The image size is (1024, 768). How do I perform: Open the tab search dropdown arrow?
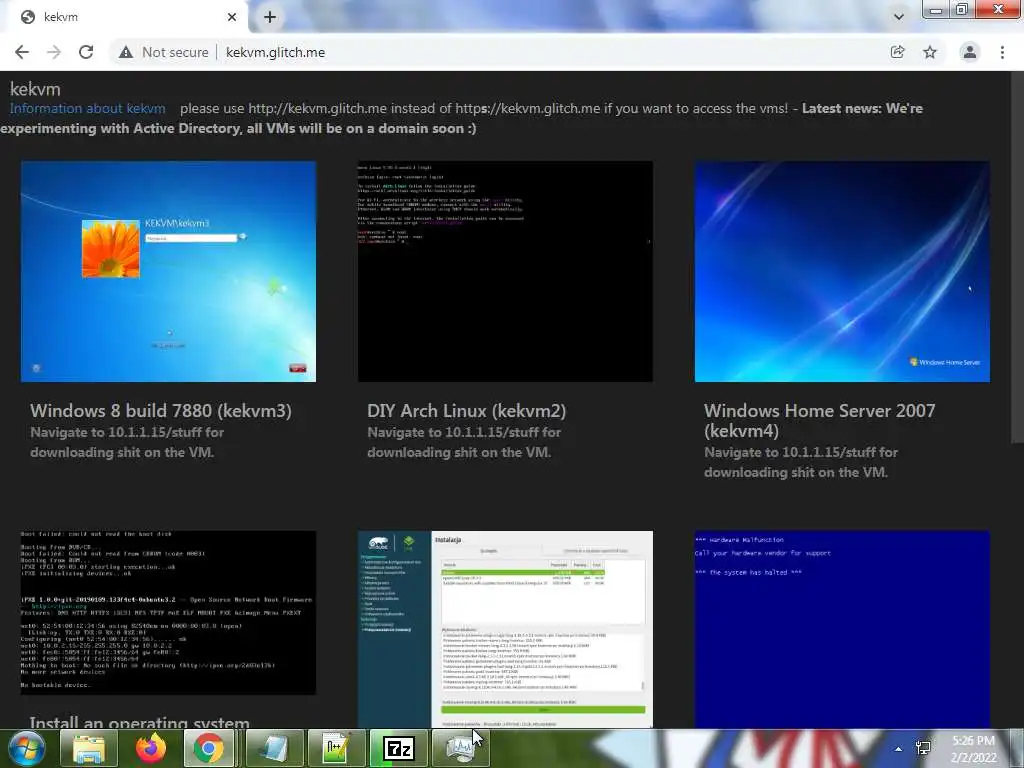click(899, 17)
